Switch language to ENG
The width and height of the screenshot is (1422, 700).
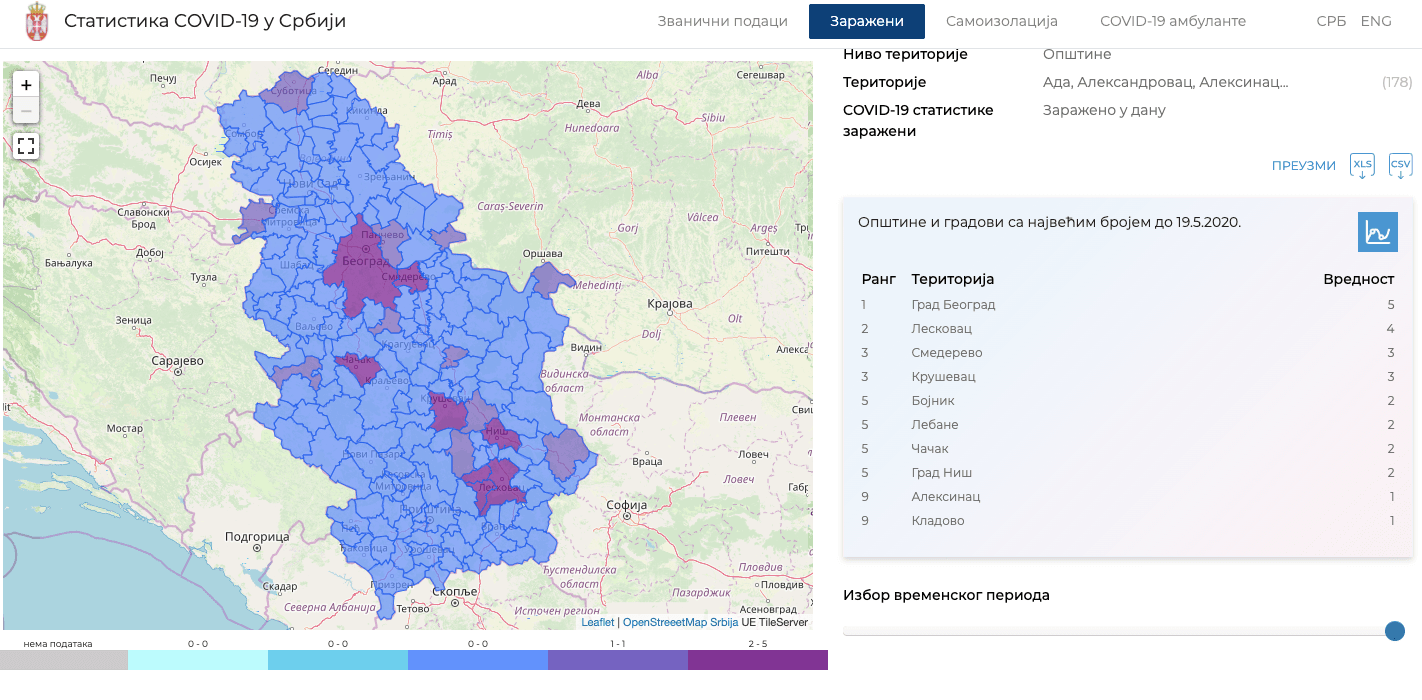1375,21
